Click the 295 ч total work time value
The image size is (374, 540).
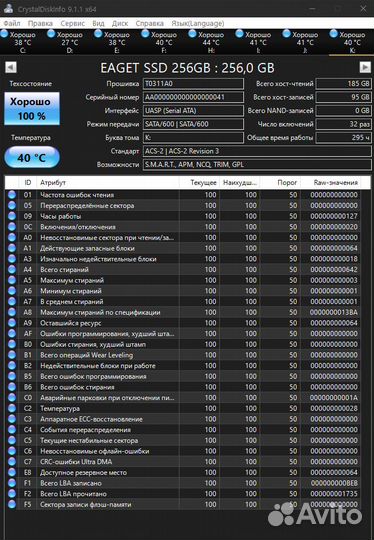point(344,138)
